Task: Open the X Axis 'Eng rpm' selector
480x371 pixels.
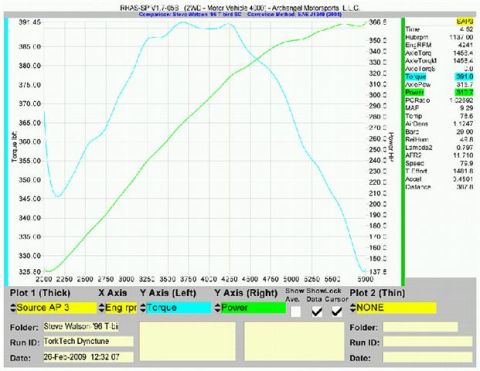Action: [121, 308]
